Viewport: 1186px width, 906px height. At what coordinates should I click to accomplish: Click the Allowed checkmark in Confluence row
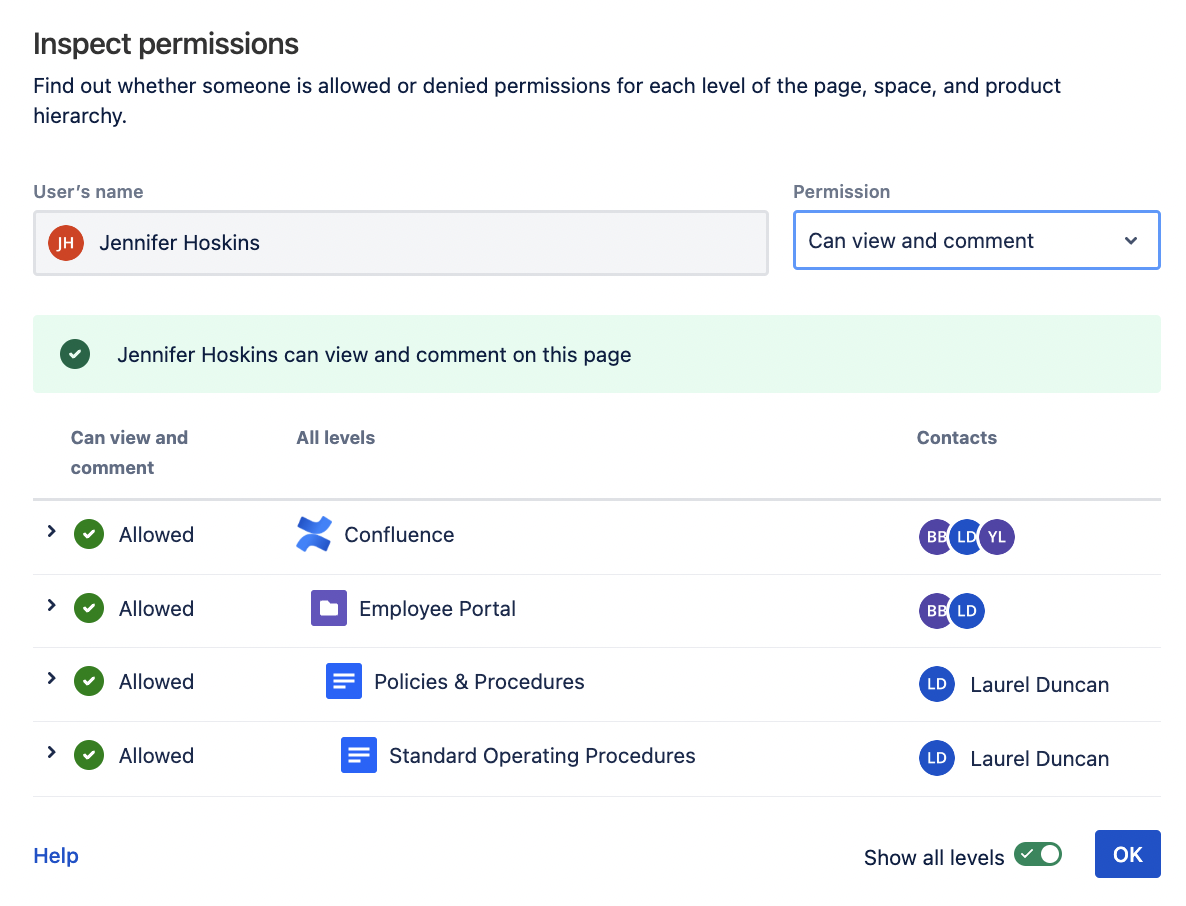click(89, 535)
